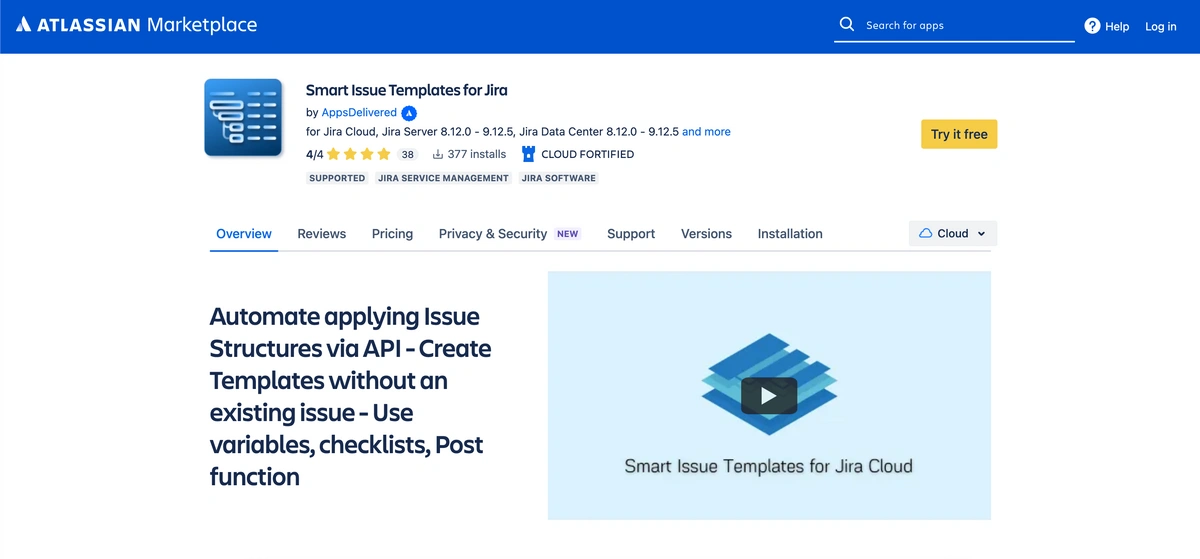Click the CLOUD FORTIFIED label

click(x=588, y=154)
